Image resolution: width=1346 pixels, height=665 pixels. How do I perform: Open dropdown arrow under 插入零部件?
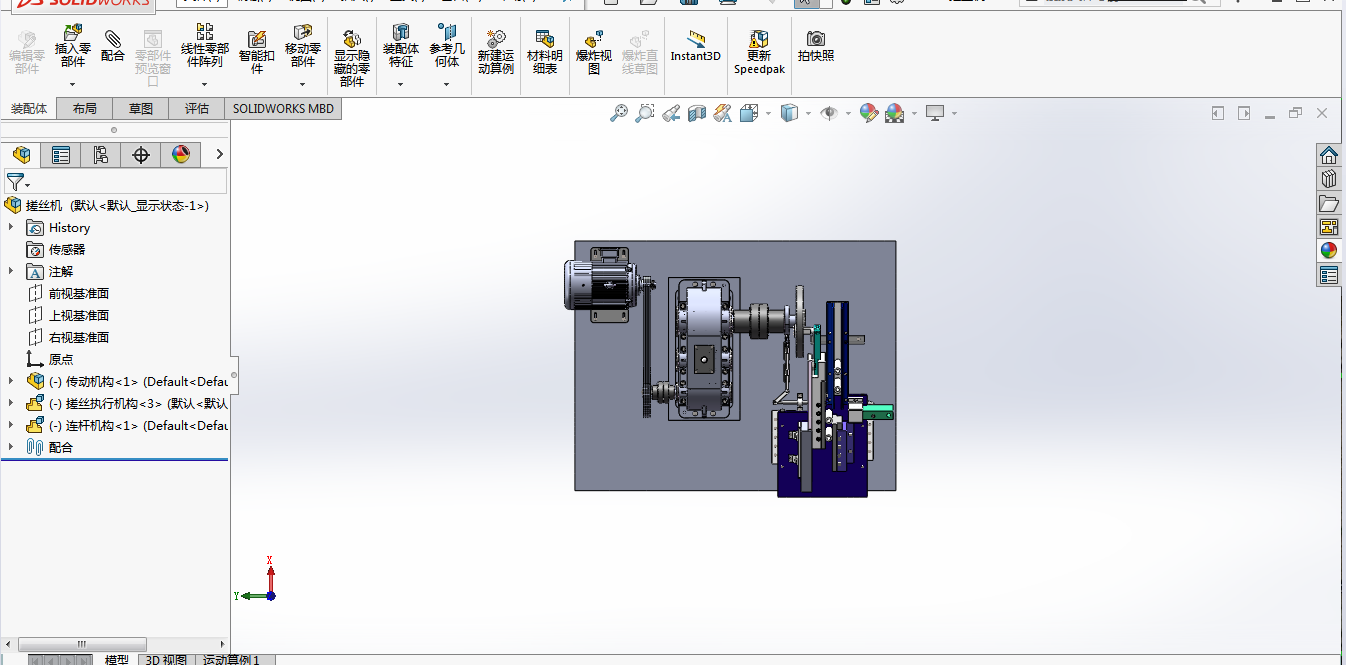(73, 85)
